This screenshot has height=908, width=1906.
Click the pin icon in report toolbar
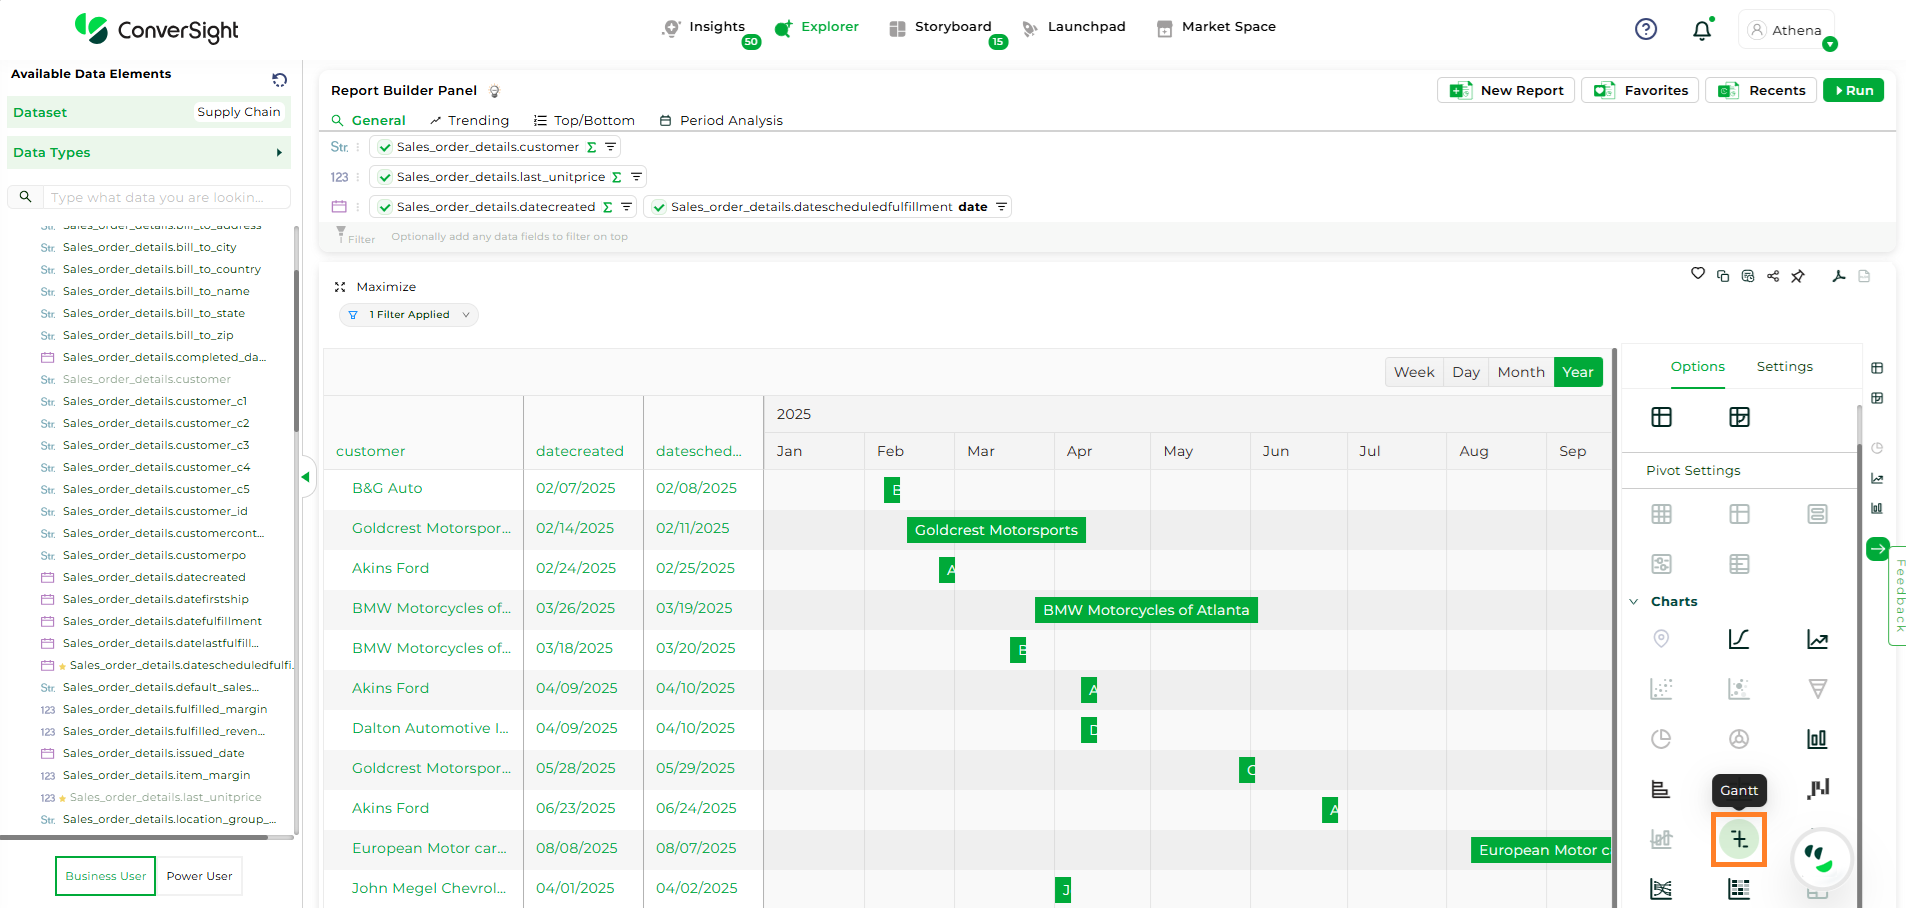click(x=1798, y=276)
